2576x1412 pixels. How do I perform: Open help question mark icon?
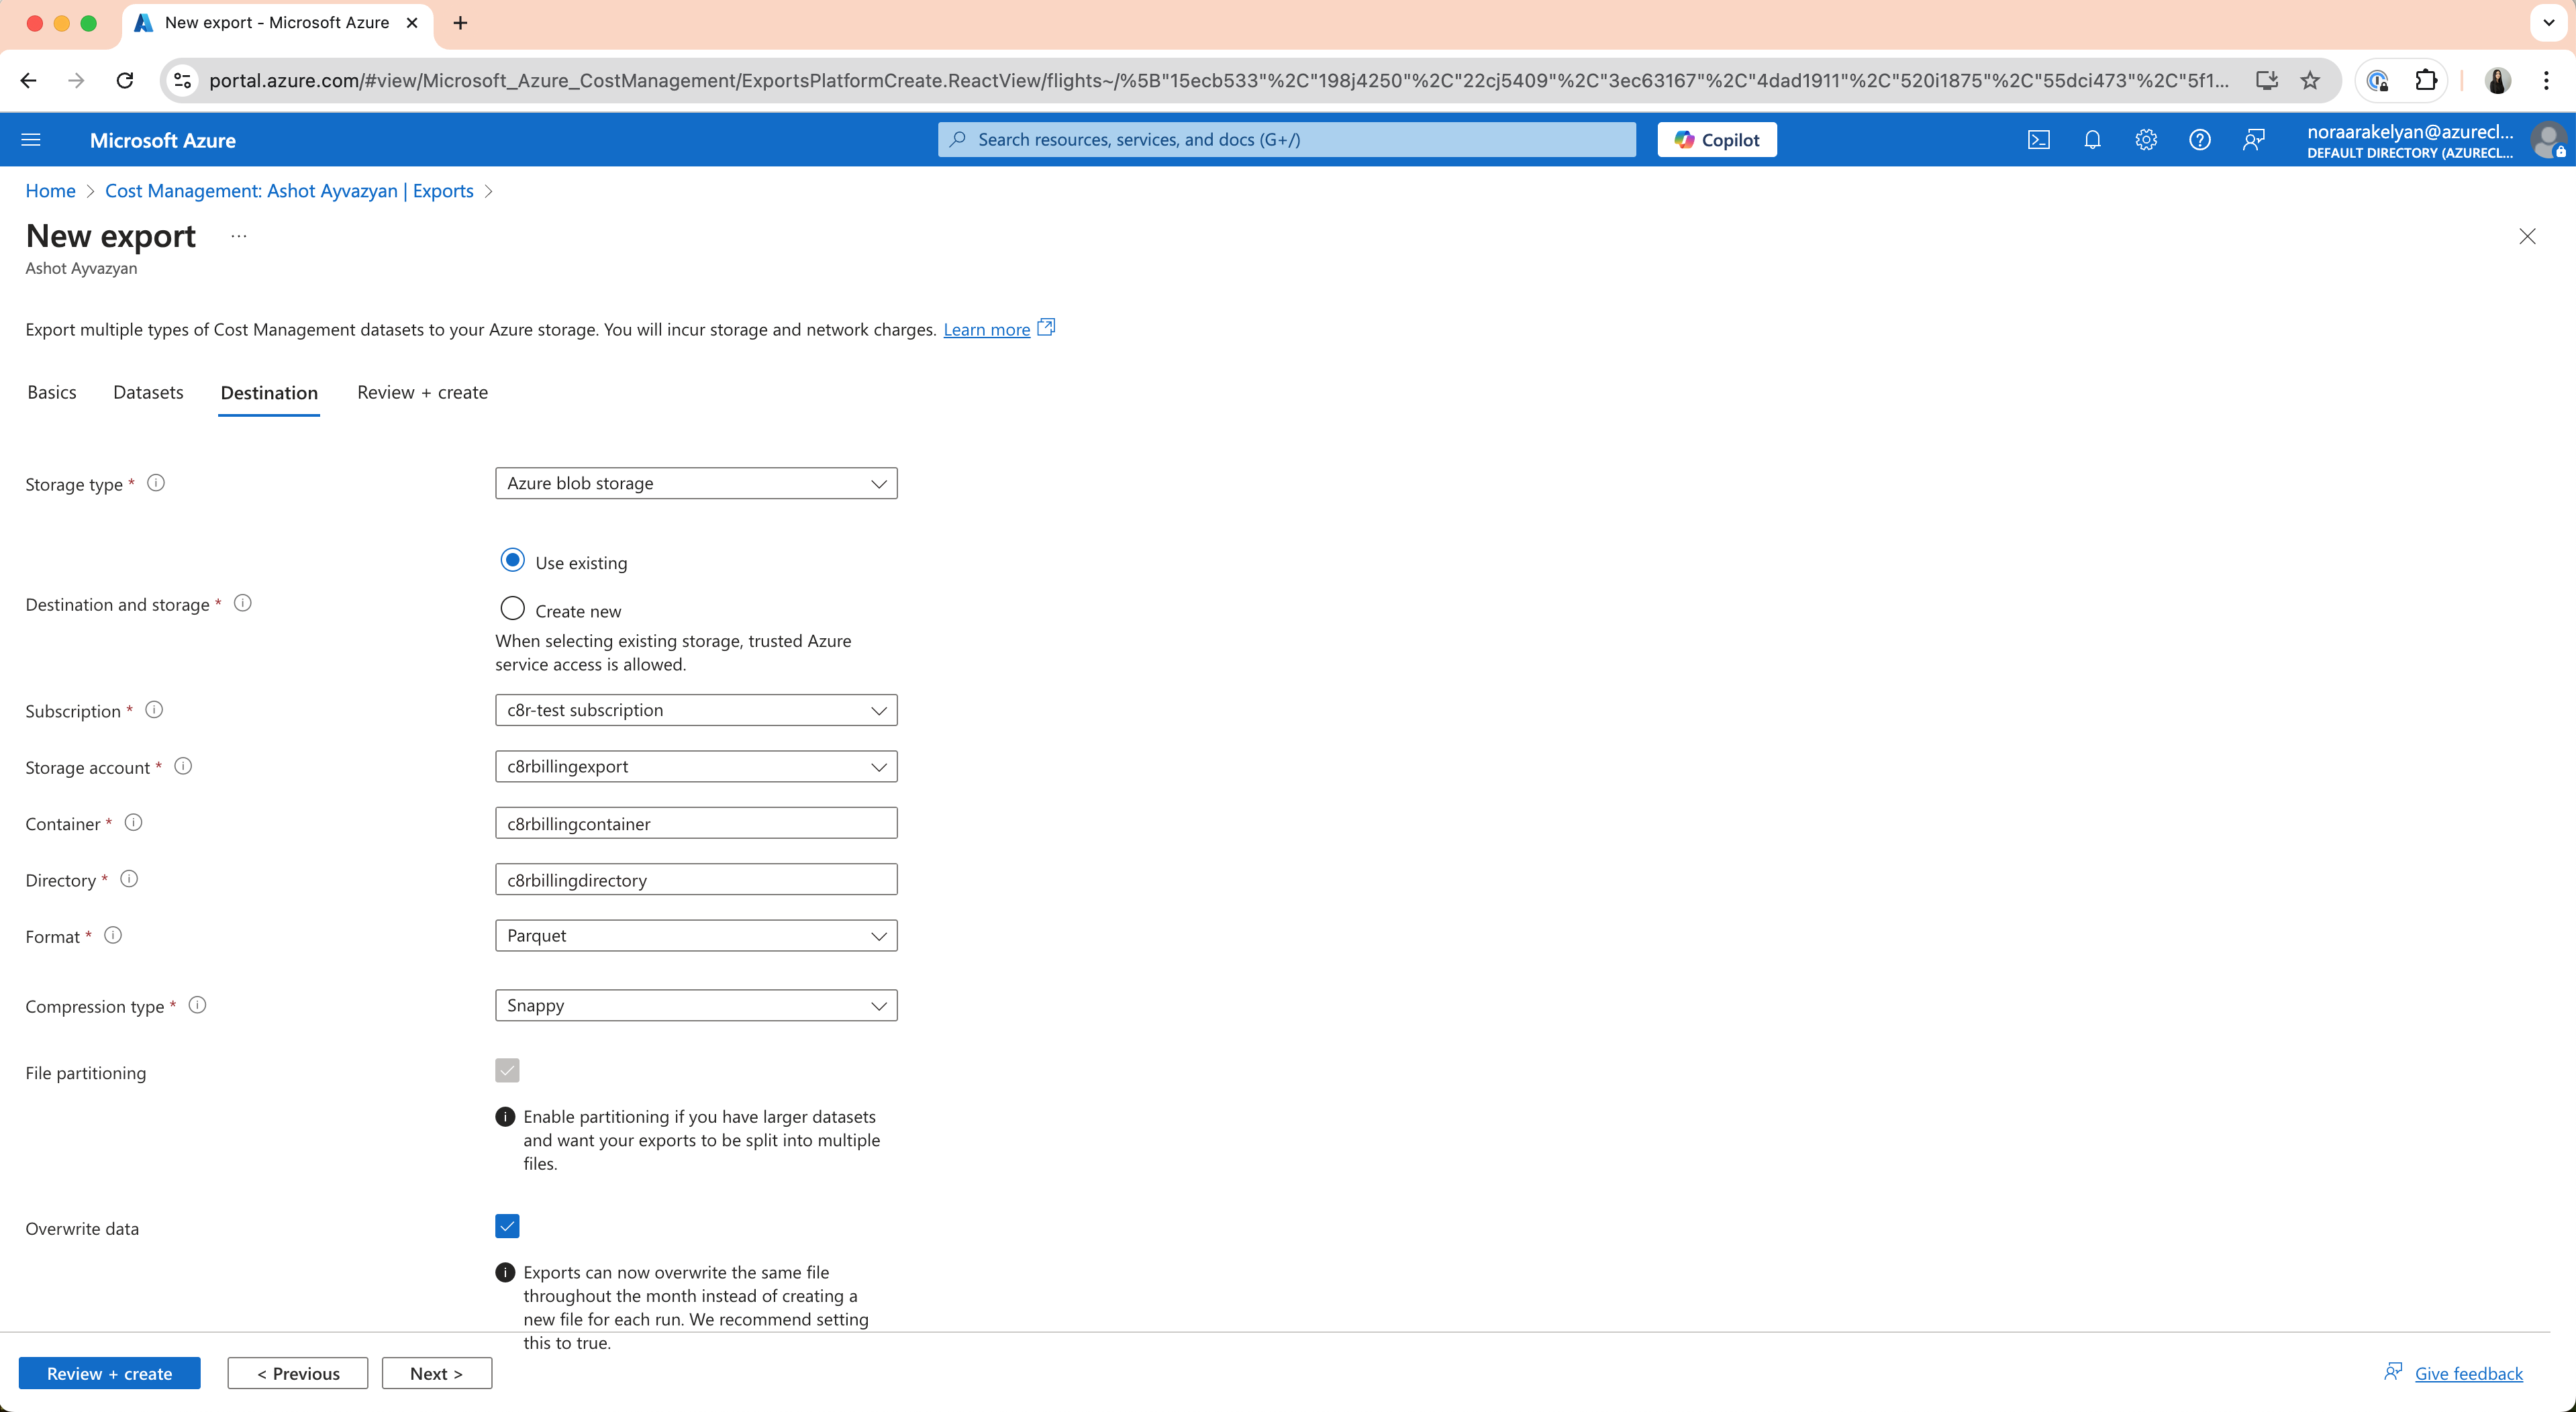(x=2199, y=140)
